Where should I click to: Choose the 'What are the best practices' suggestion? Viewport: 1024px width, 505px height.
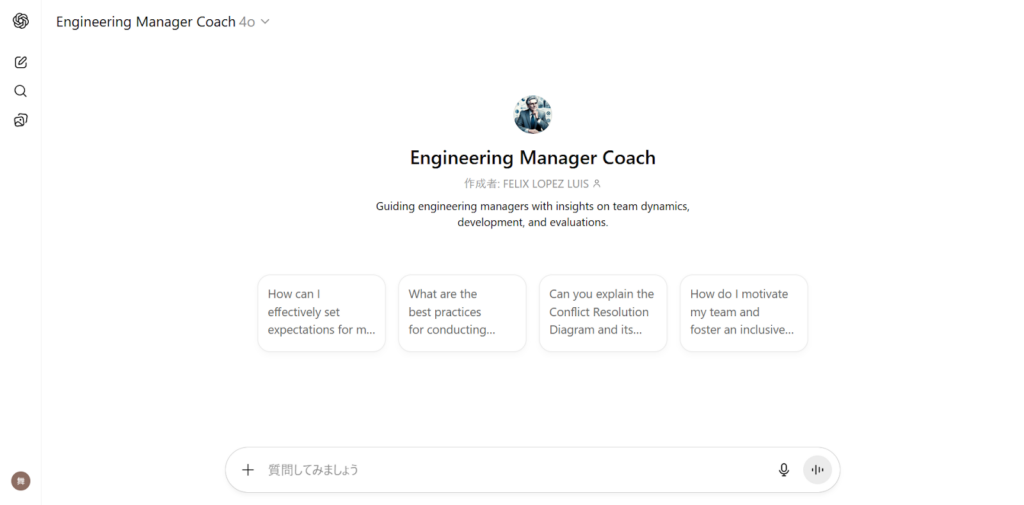coord(462,313)
